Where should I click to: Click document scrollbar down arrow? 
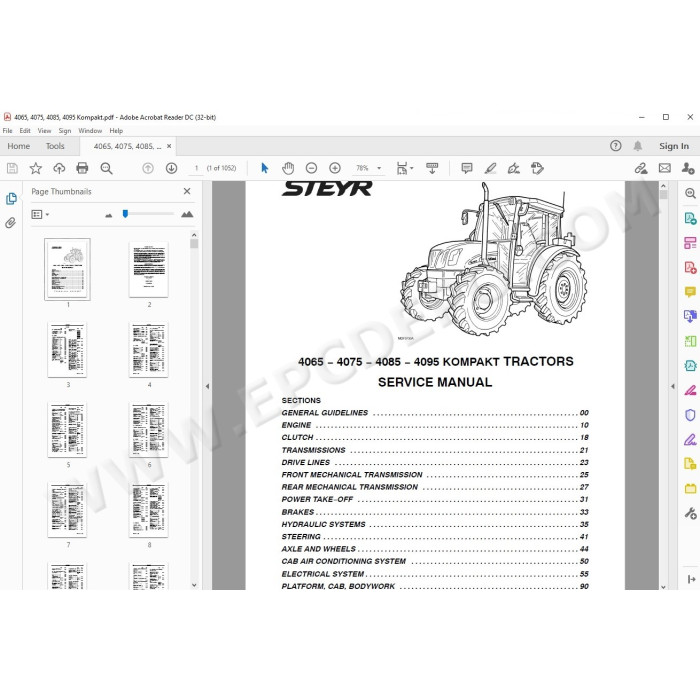point(663,586)
